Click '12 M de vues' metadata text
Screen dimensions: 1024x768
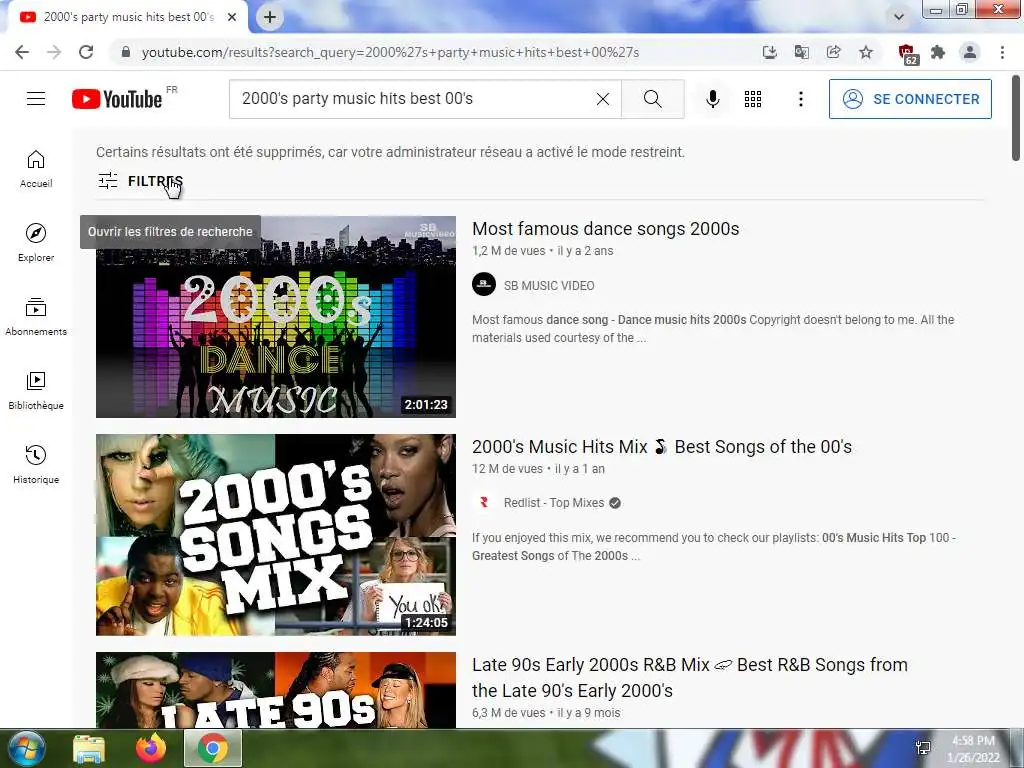tap(507, 469)
